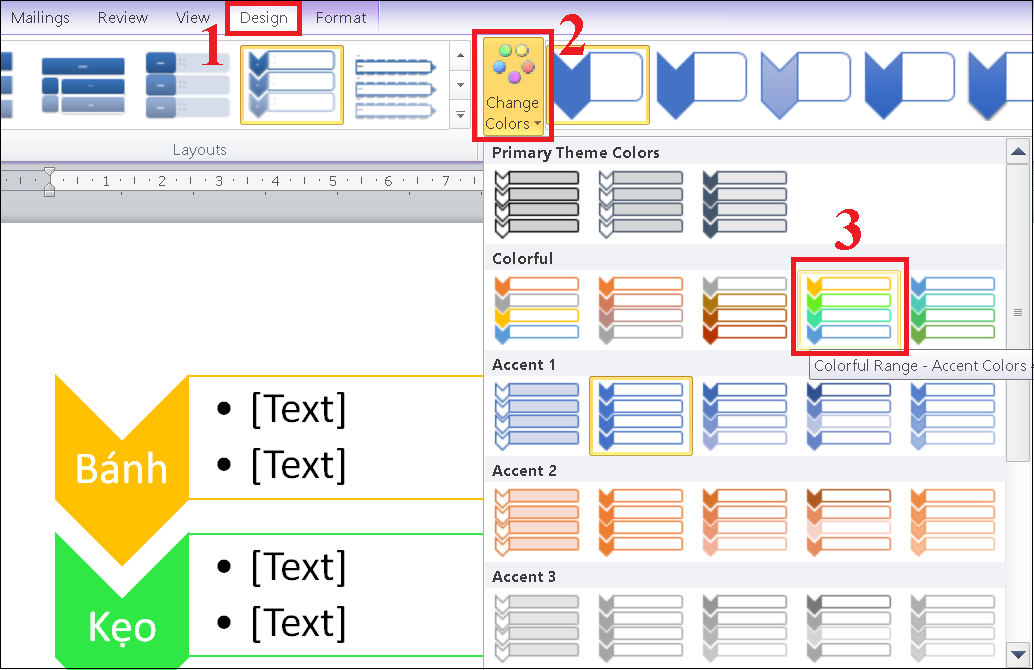This screenshot has height=670, width=1034.
Task: Apply the fourth SmartArt style with shadow
Action: [x=910, y=85]
